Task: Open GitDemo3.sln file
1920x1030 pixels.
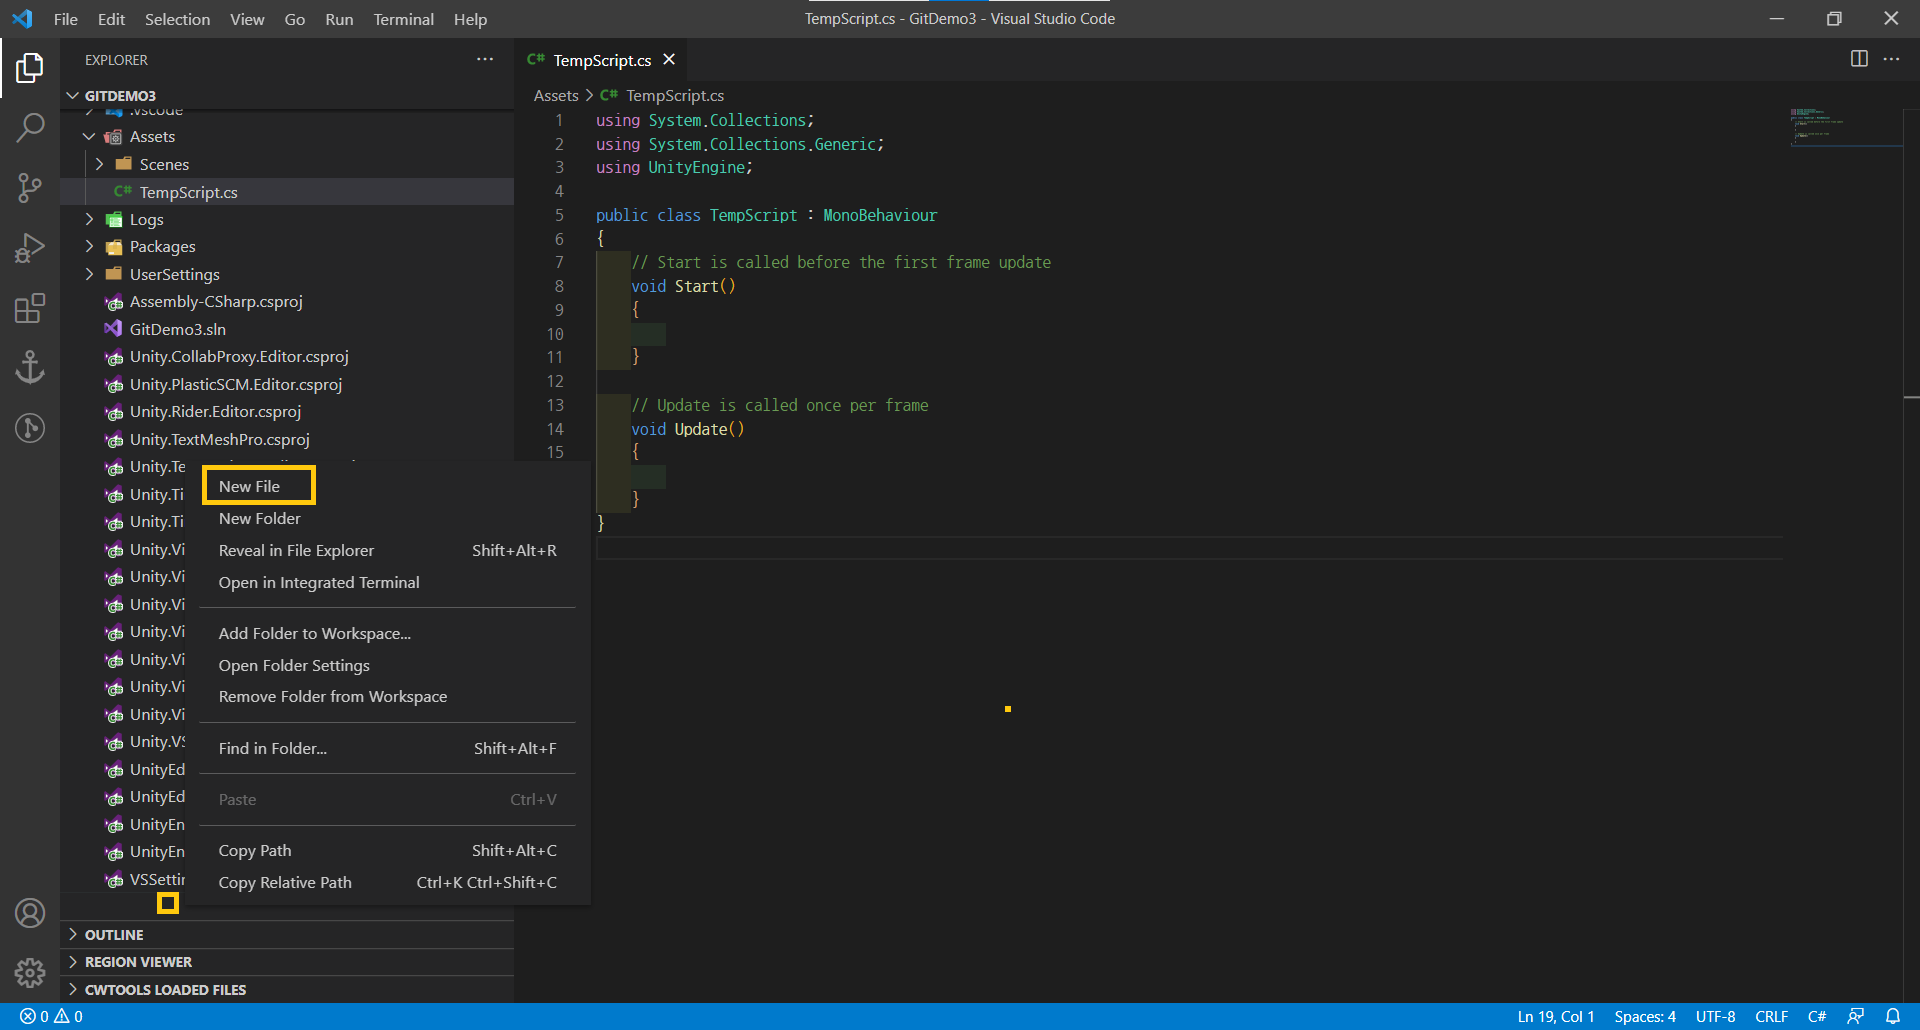Action: tap(287, 329)
